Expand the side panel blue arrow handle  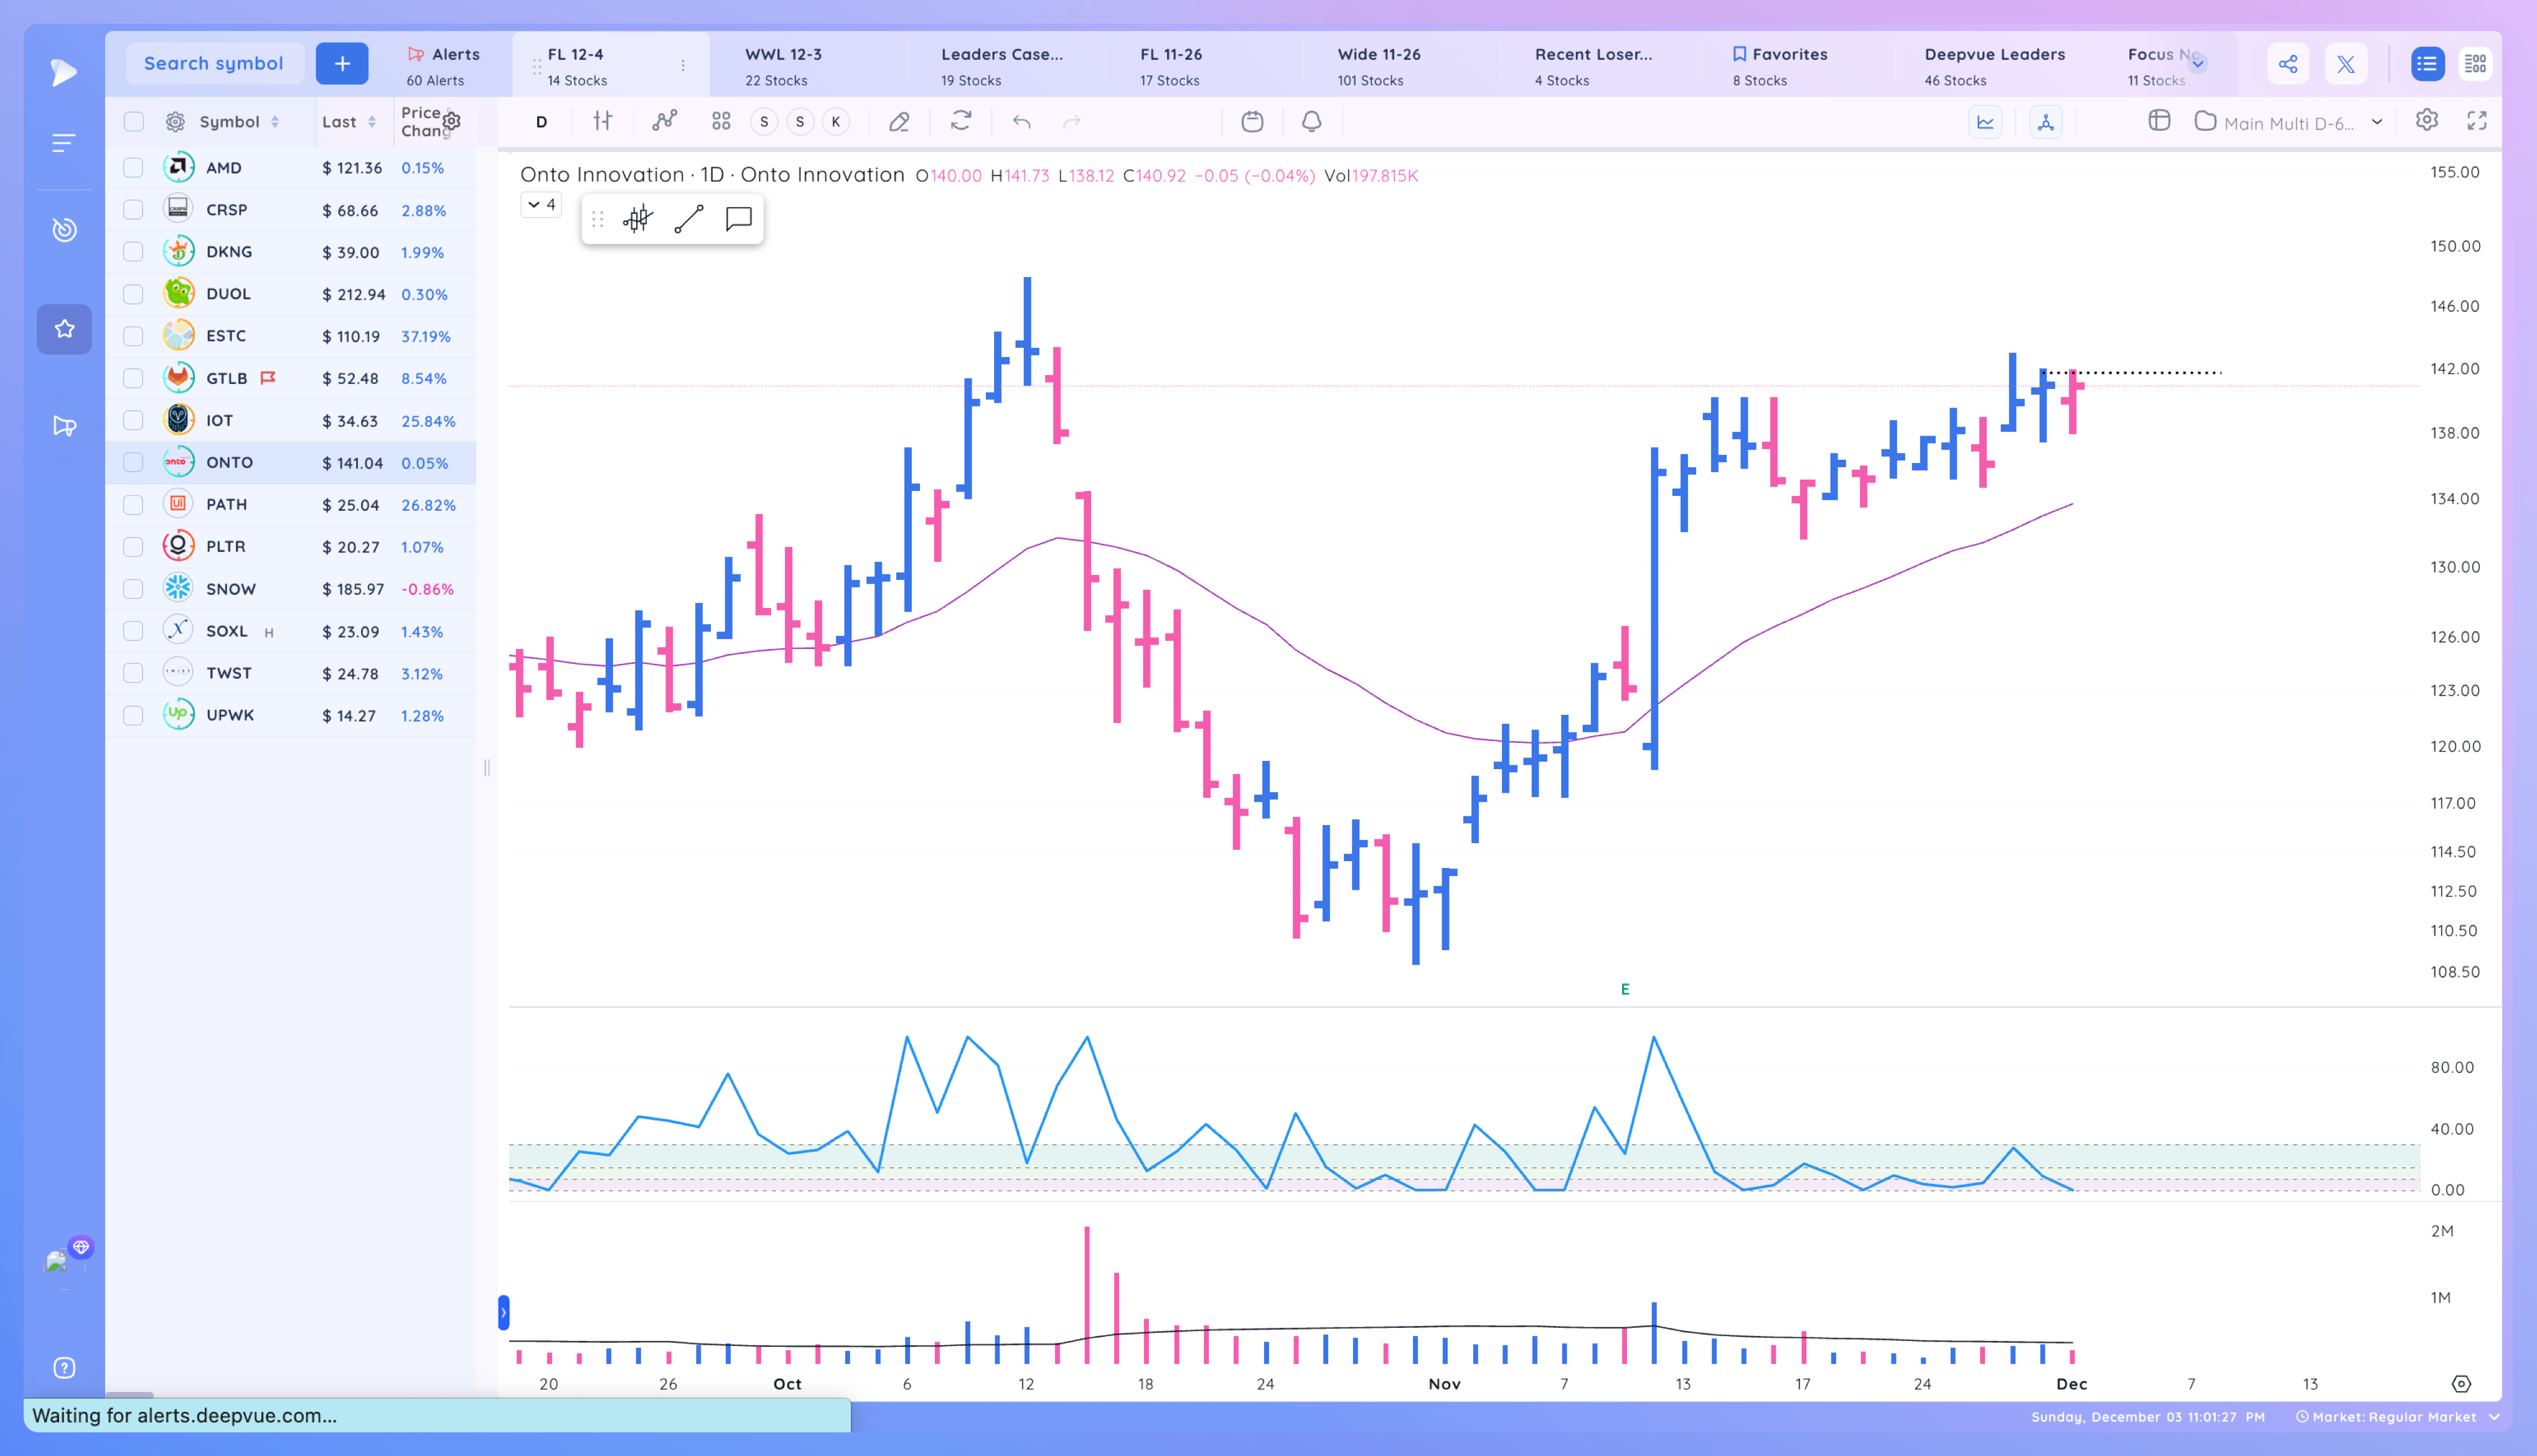[x=504, y=1313]
